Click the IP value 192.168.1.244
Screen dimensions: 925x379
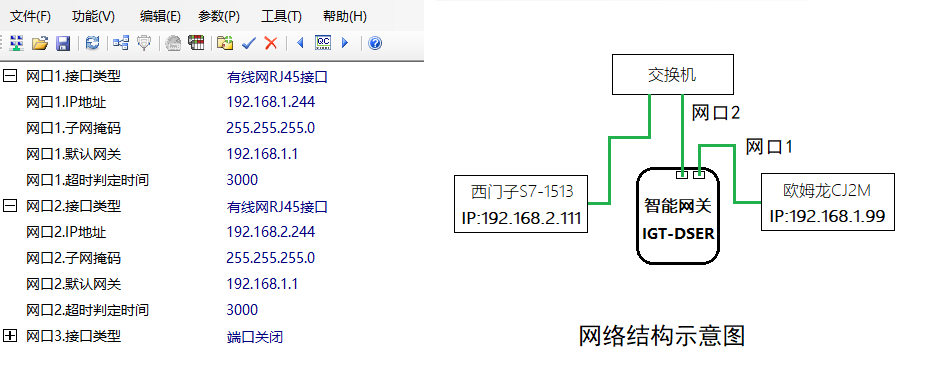coord(271,102)
